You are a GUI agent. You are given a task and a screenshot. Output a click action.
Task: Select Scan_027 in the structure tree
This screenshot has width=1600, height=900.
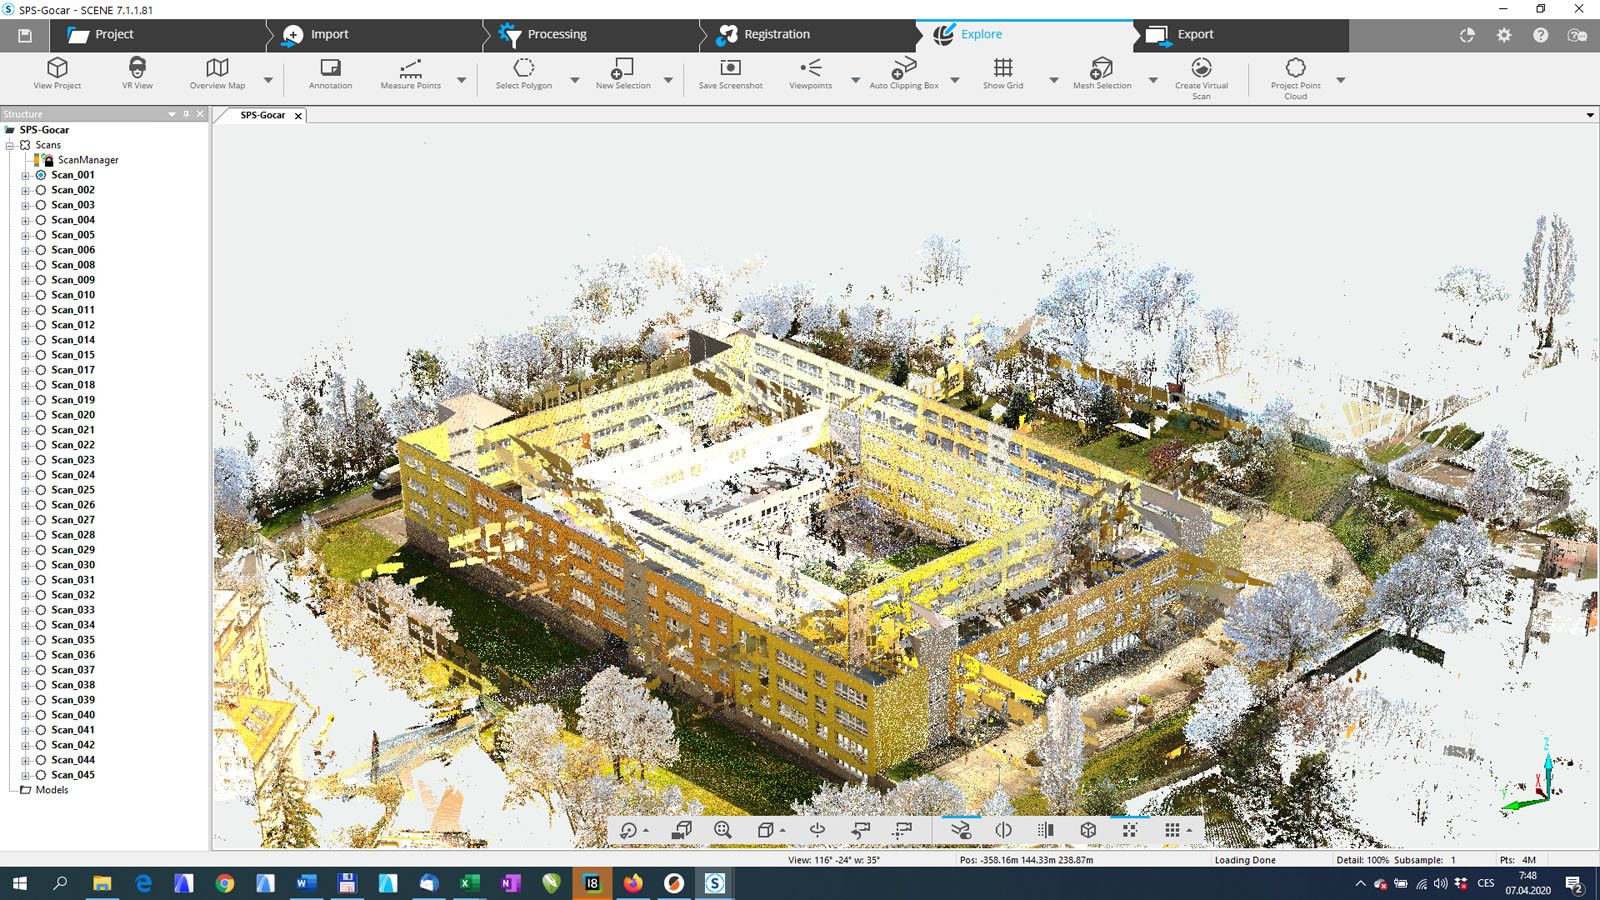(73, 520)
